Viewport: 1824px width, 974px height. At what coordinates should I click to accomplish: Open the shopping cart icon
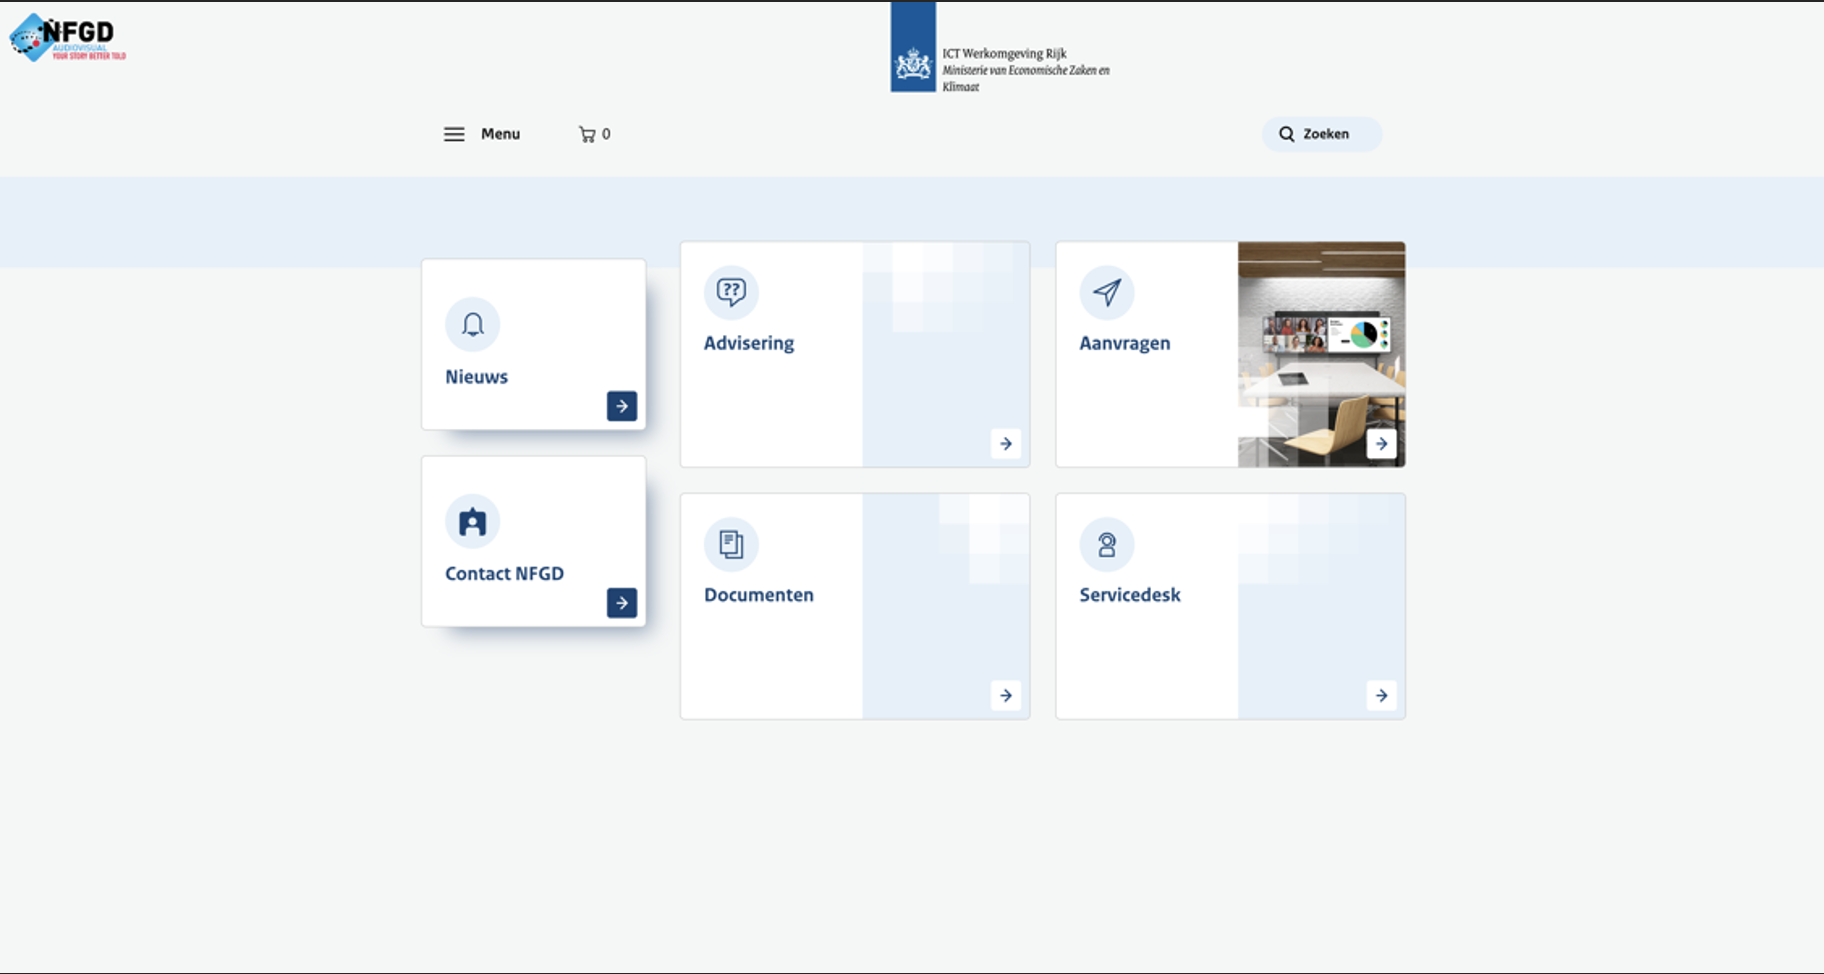[587, 134]
